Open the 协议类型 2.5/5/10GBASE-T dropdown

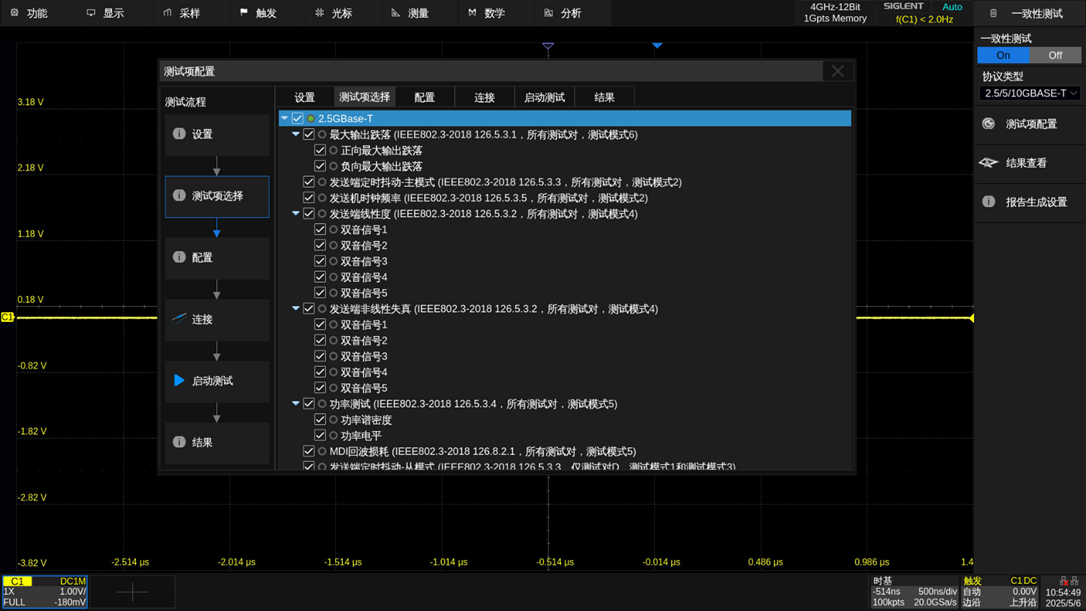[1030, 93]
